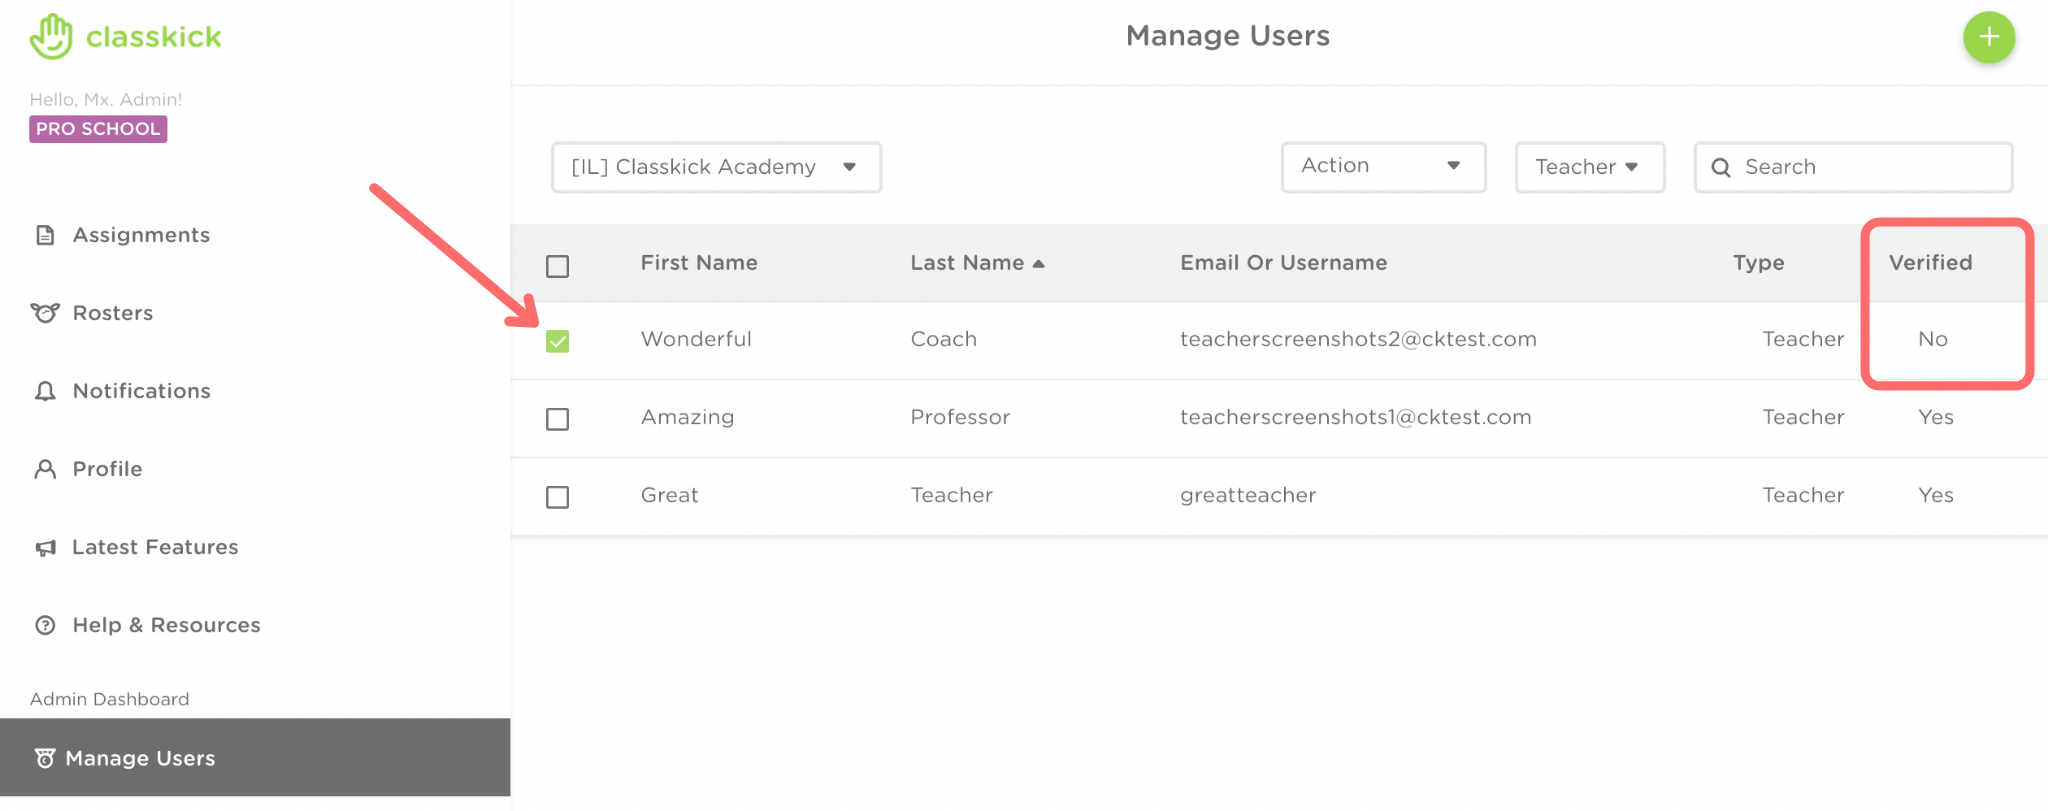2048x811 pixels.
Task: Go to Manage Users in sidebar
Action: point(140,758)
